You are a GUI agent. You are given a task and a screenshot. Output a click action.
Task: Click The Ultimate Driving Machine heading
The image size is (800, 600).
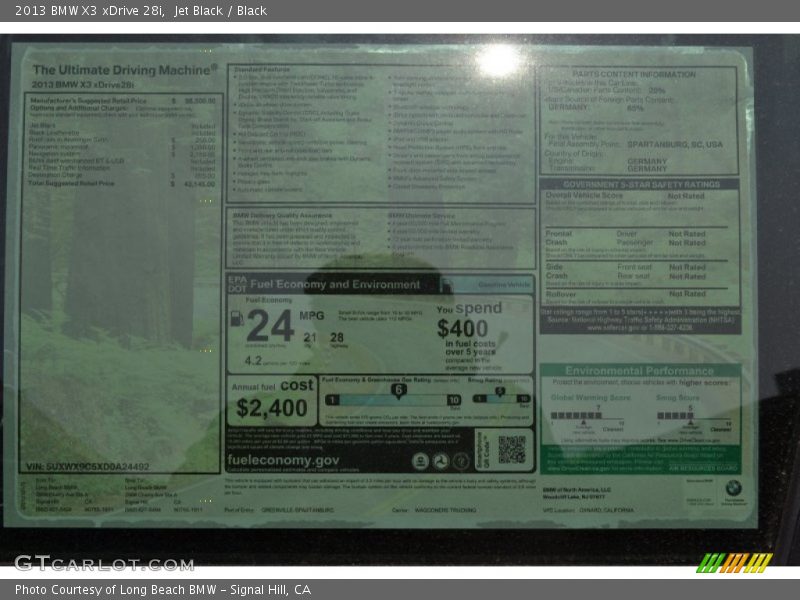tap(125, 70)
